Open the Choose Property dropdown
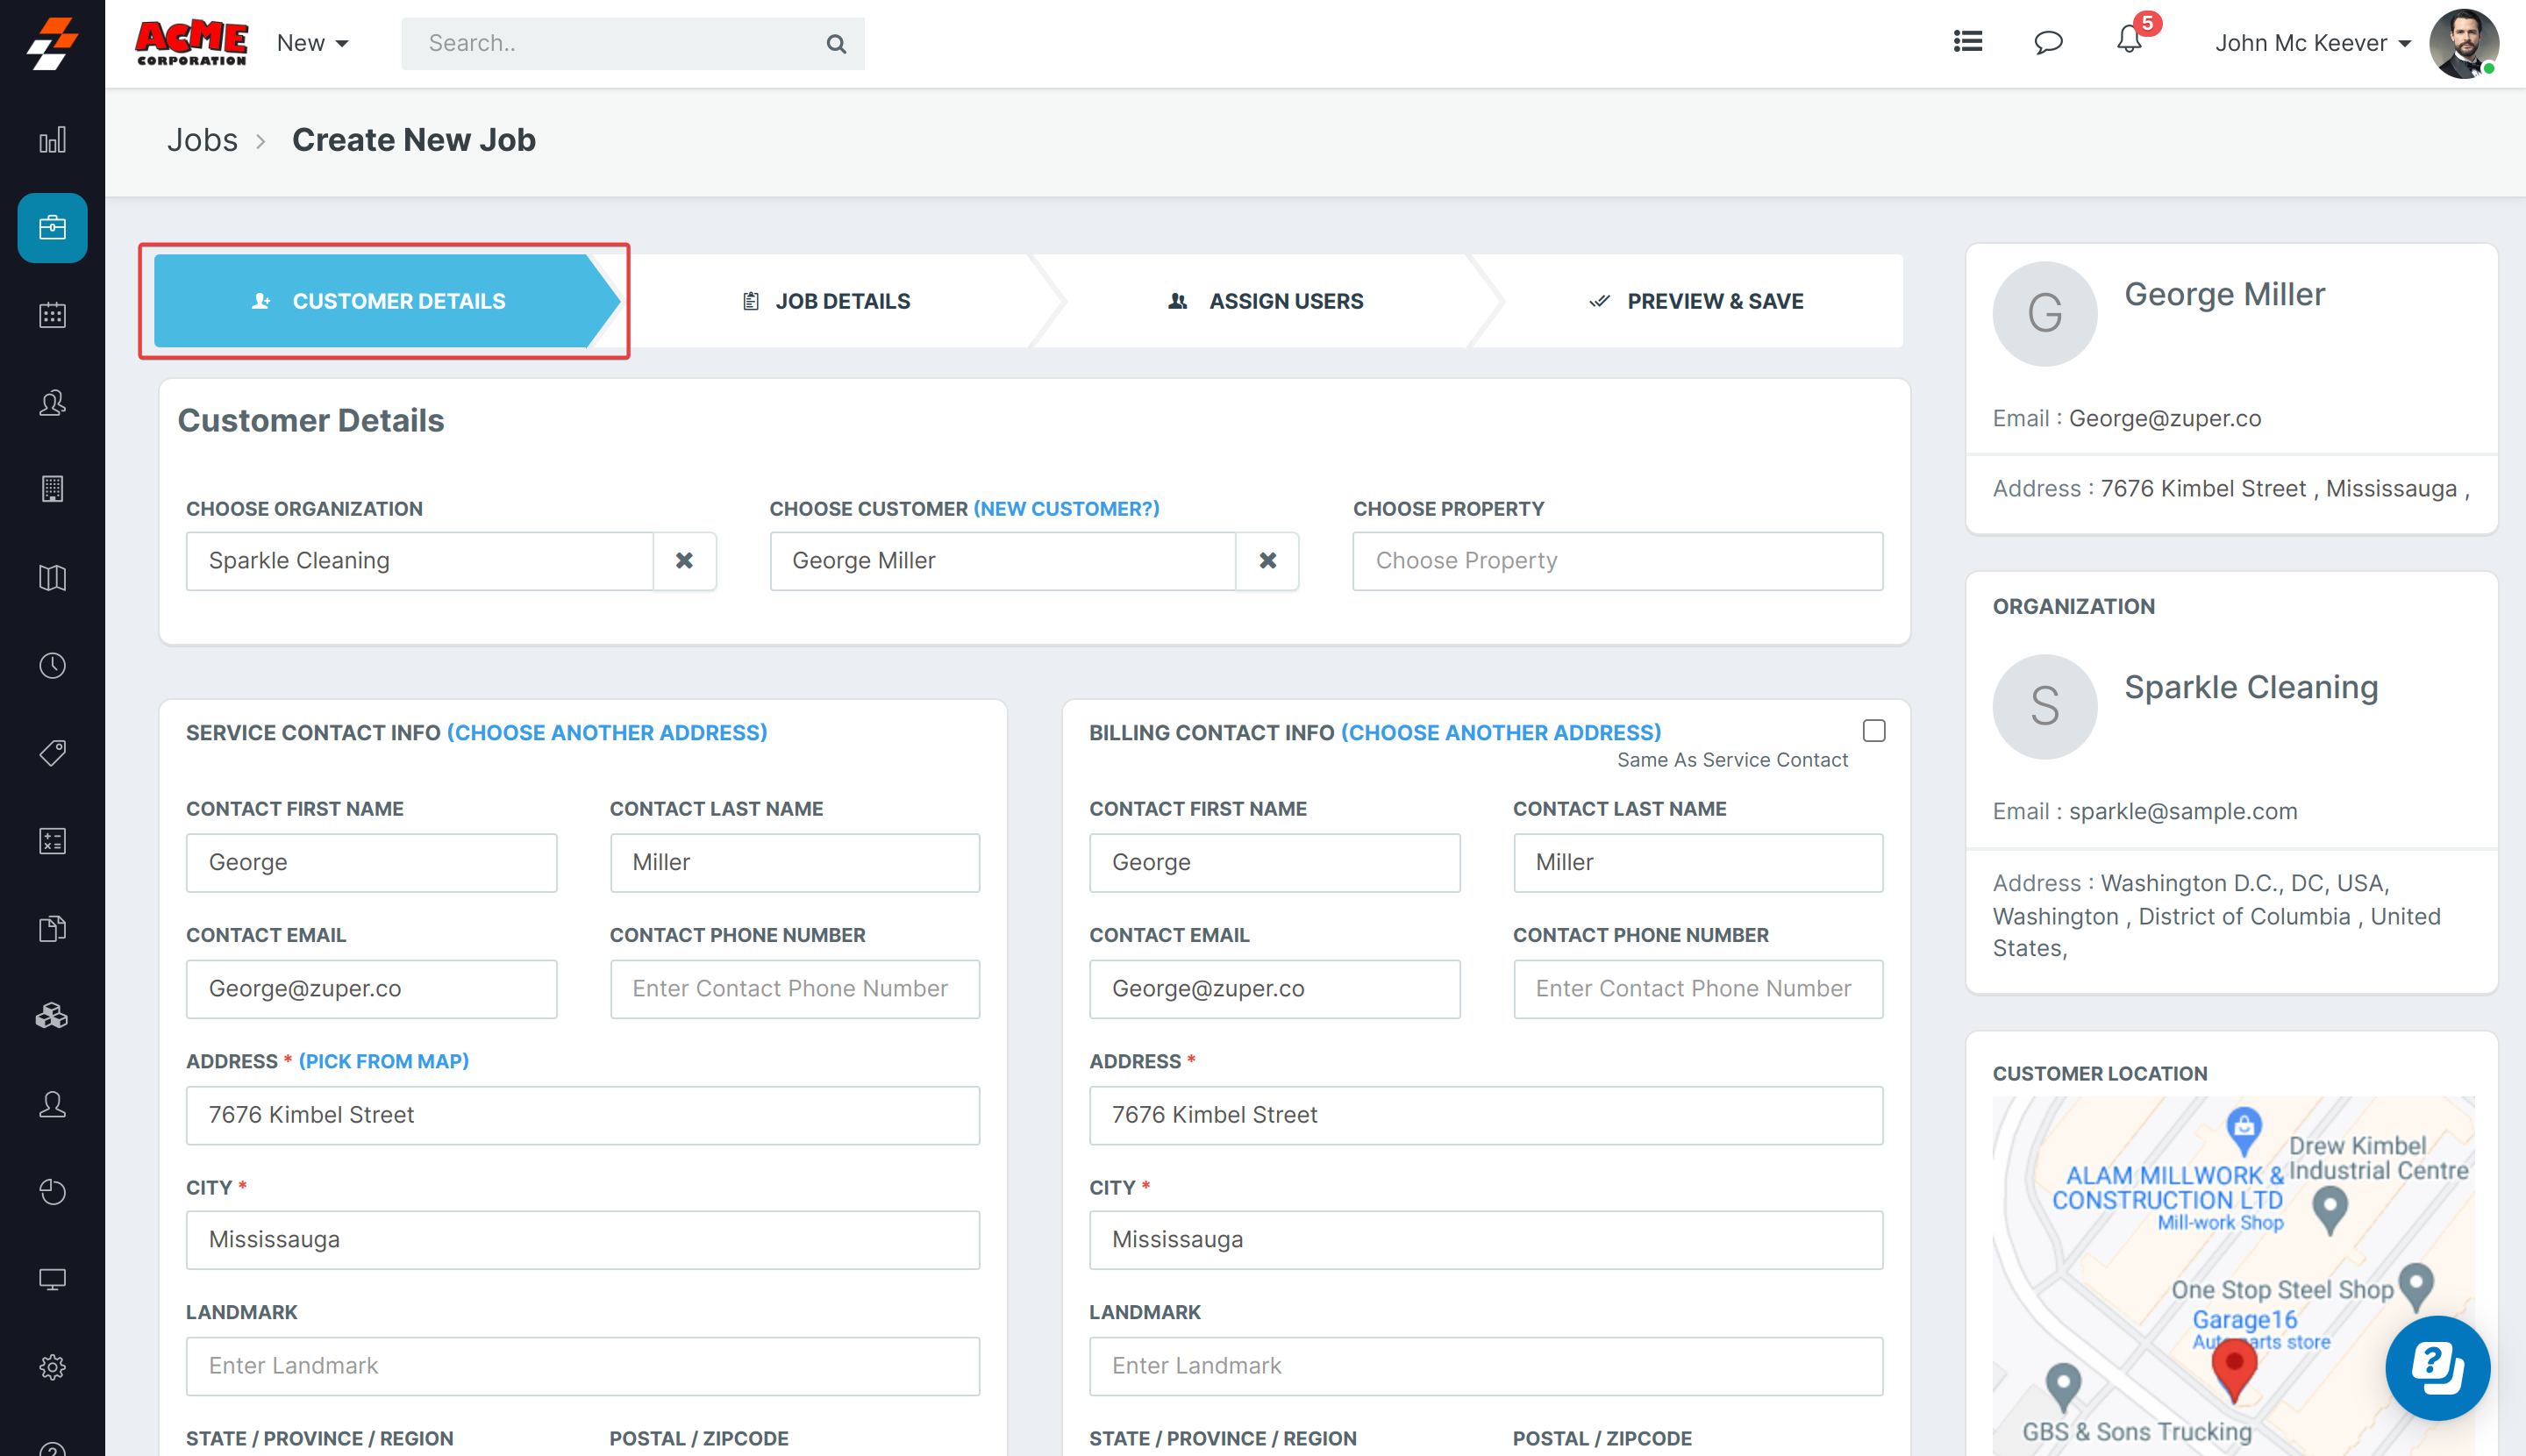Image resolution: width=2526 pixels, height=1456 pixels. tap(1617, 561)
